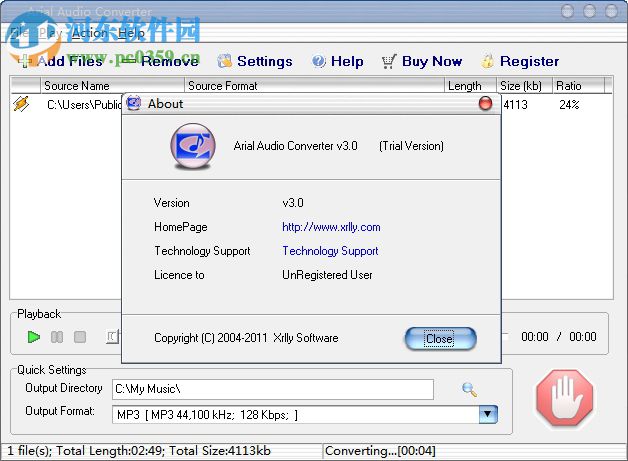
Task: Click the total length status bar text
Action: coord(139,451)
